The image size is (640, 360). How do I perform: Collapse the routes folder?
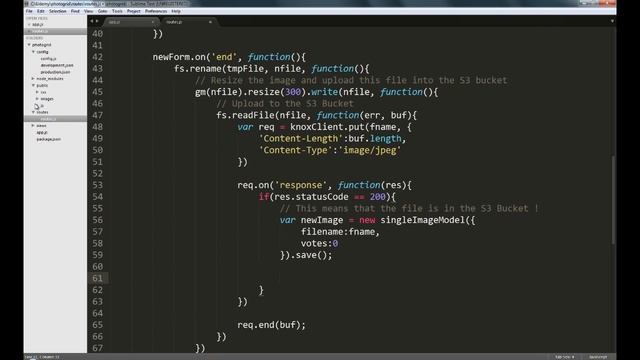click(33, 112)
